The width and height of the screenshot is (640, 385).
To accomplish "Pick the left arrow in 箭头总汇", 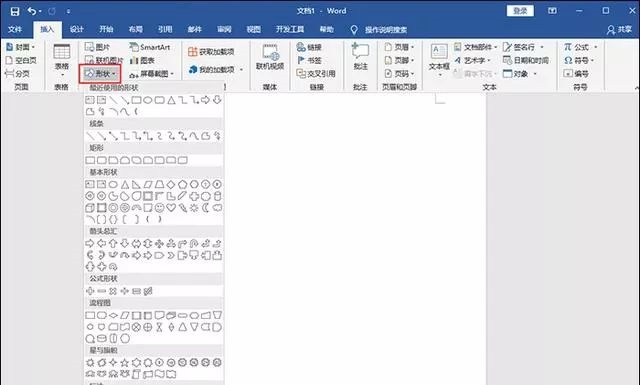I will pyautogui.click(x=102, y=244).
